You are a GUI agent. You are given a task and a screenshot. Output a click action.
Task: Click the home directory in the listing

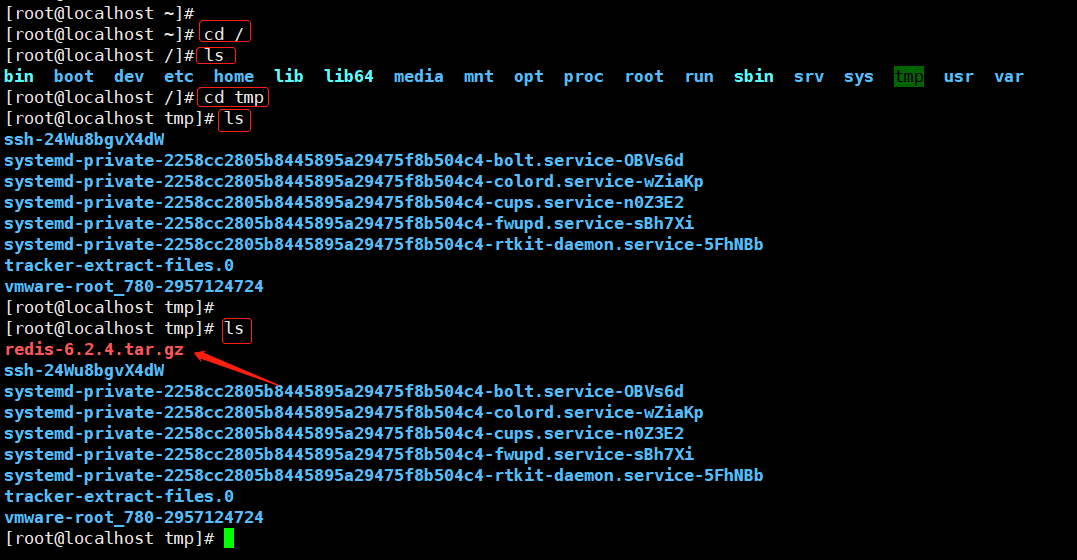click(x=234, y=77)
